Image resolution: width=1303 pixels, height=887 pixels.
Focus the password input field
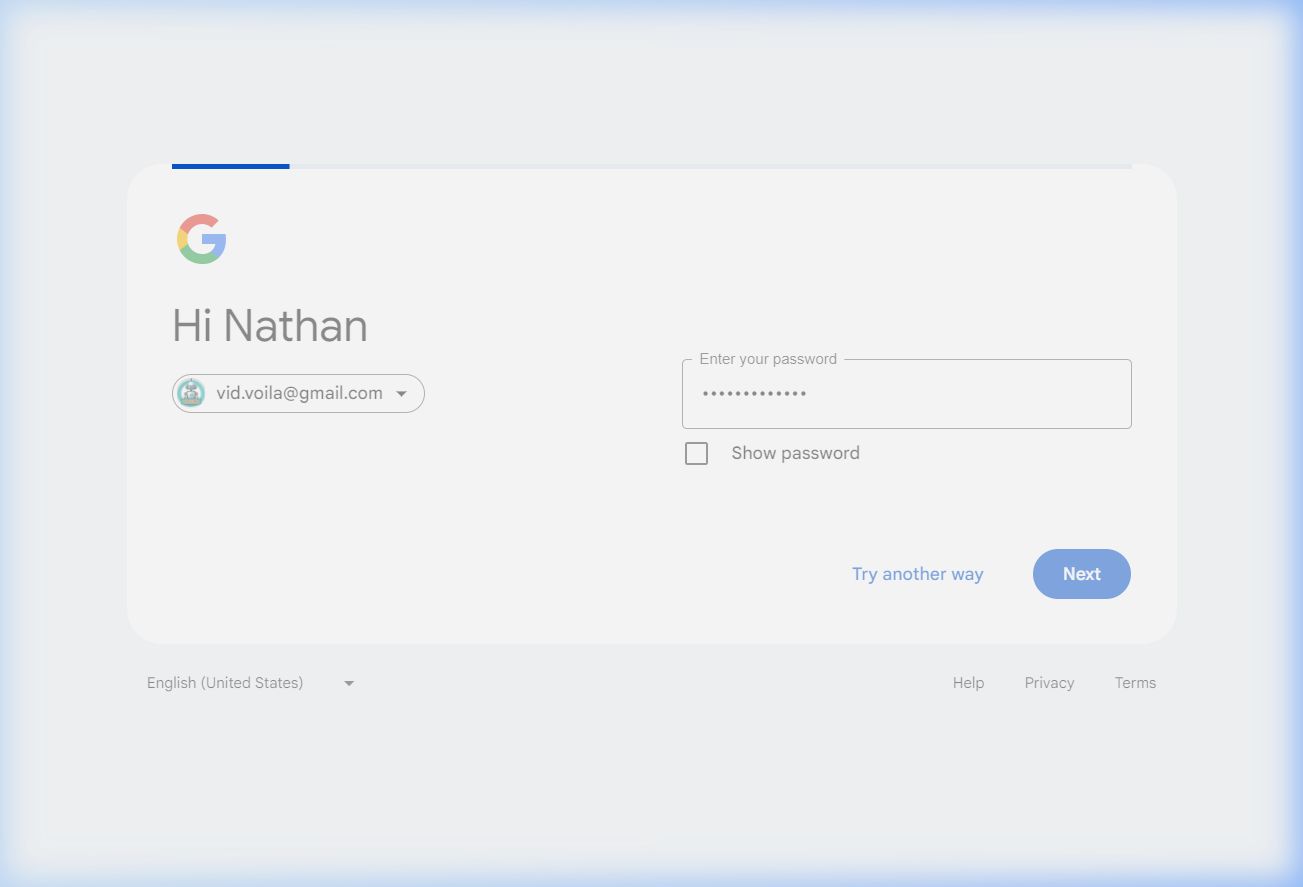906,394
